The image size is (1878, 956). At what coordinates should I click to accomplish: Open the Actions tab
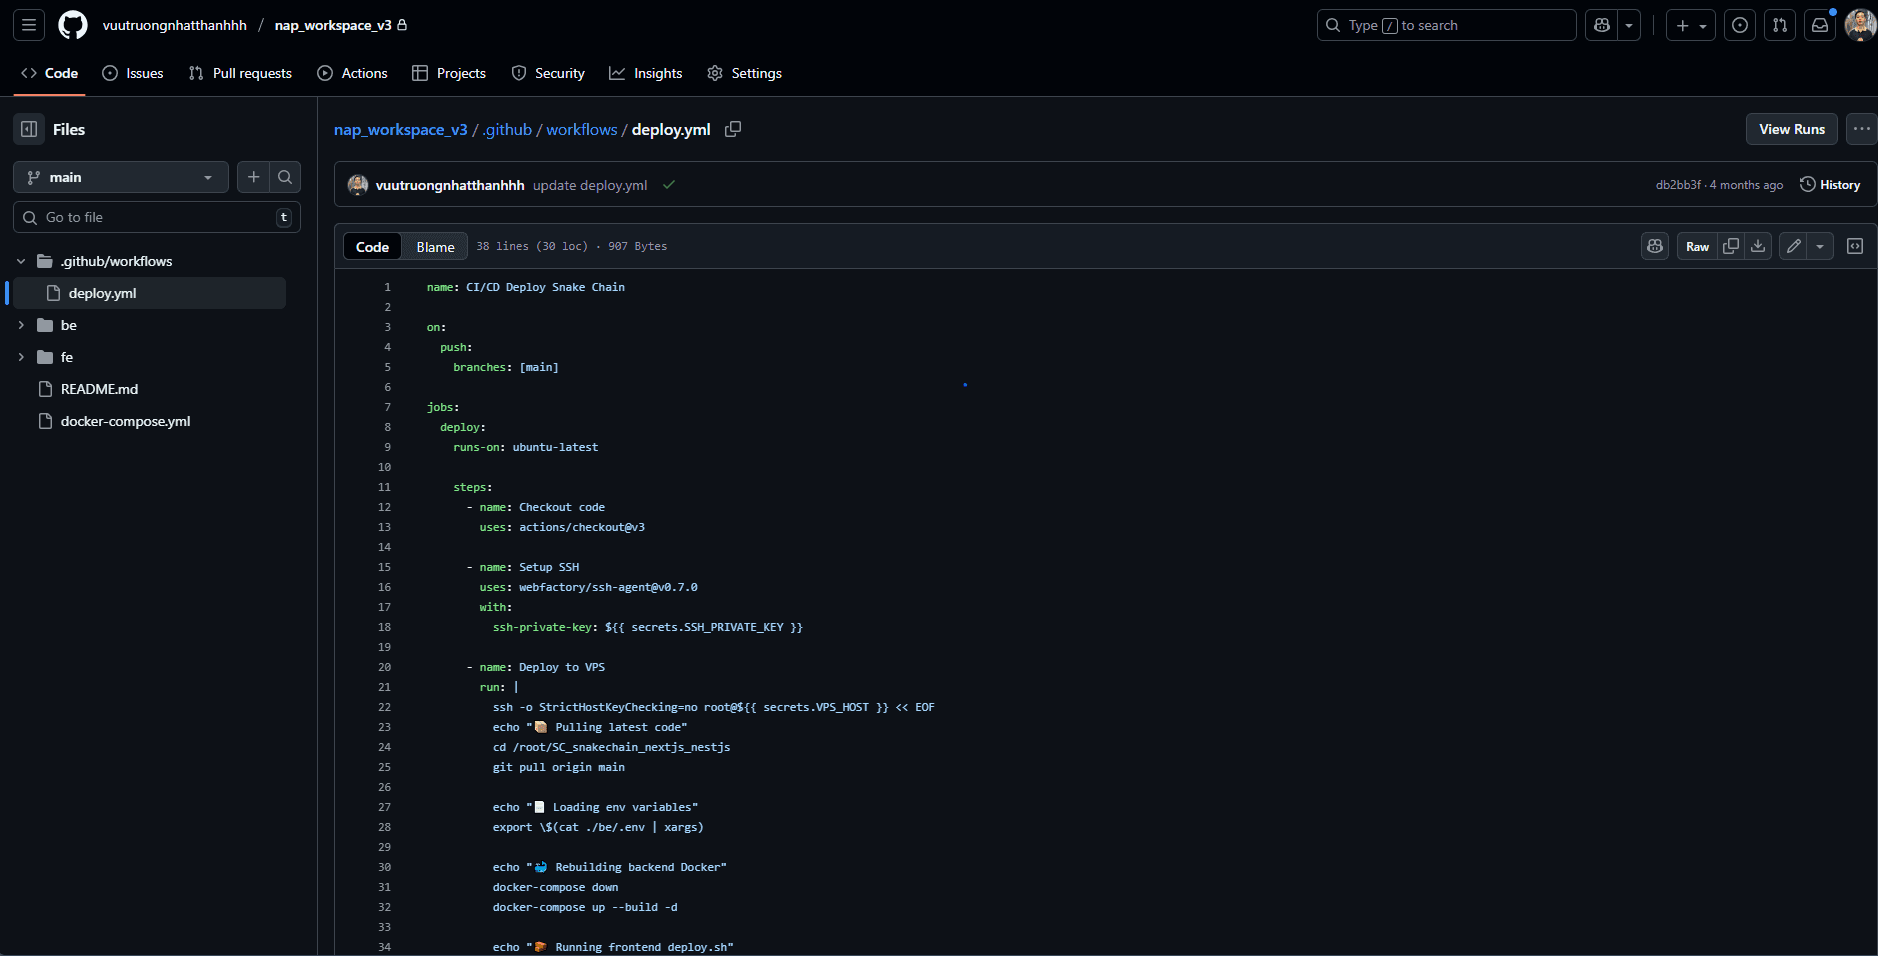(353, 73)
